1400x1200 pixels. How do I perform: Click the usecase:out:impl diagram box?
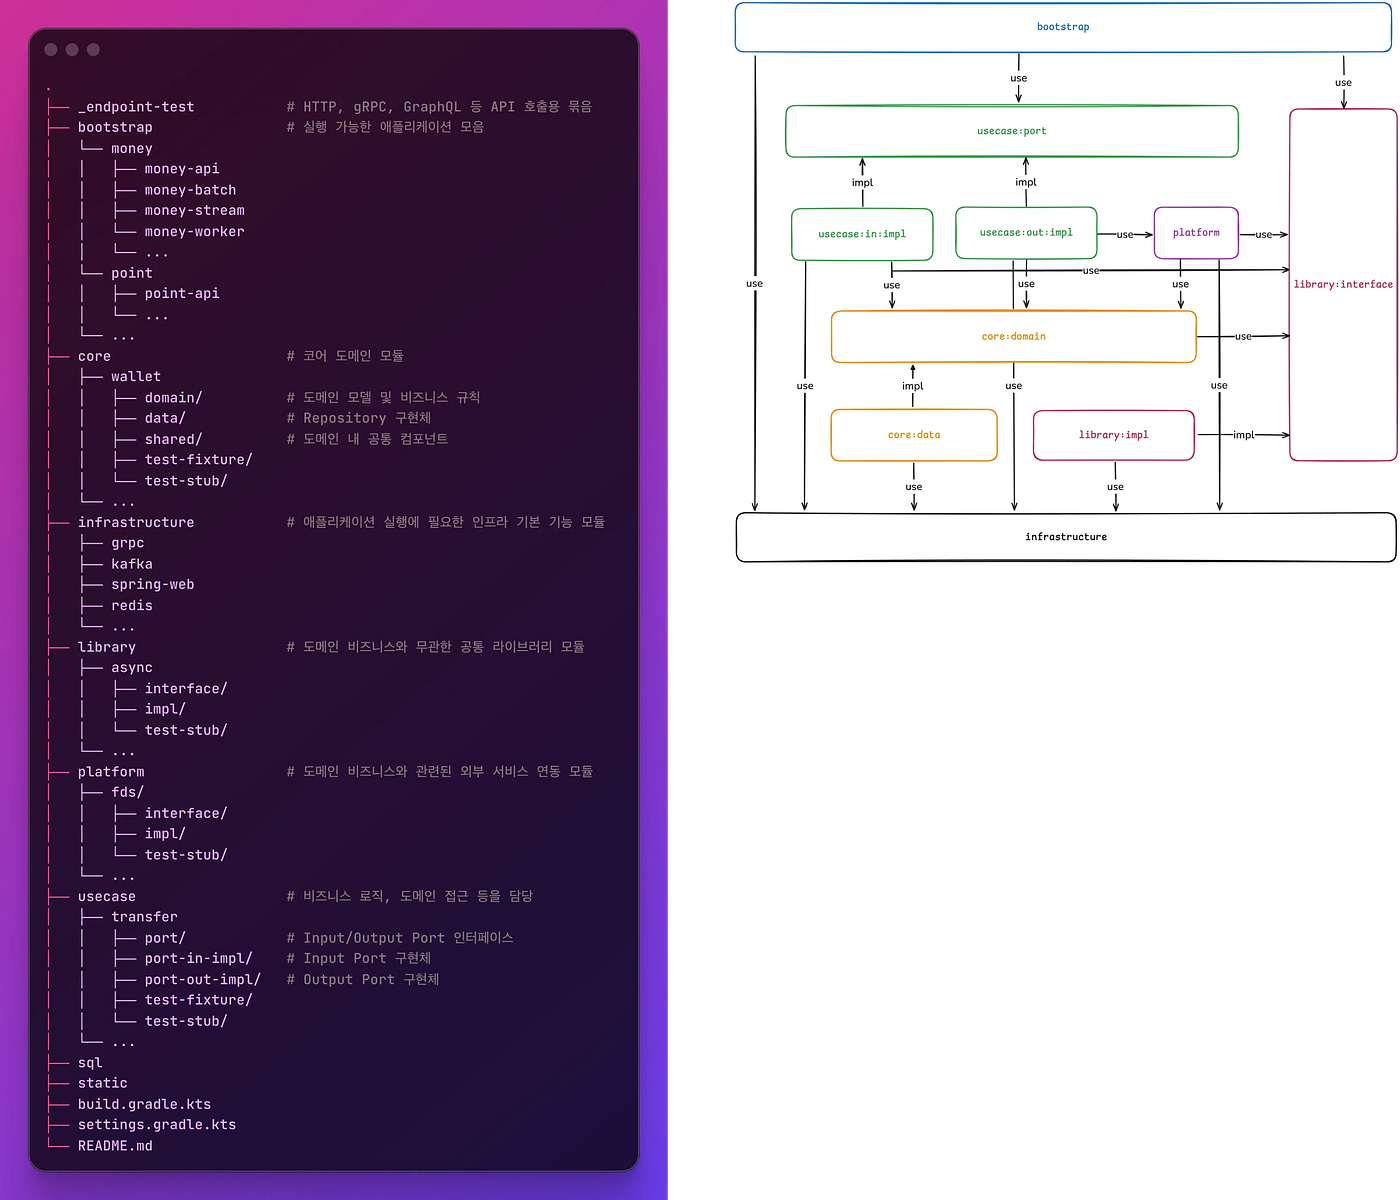[x=1026, y=233]
